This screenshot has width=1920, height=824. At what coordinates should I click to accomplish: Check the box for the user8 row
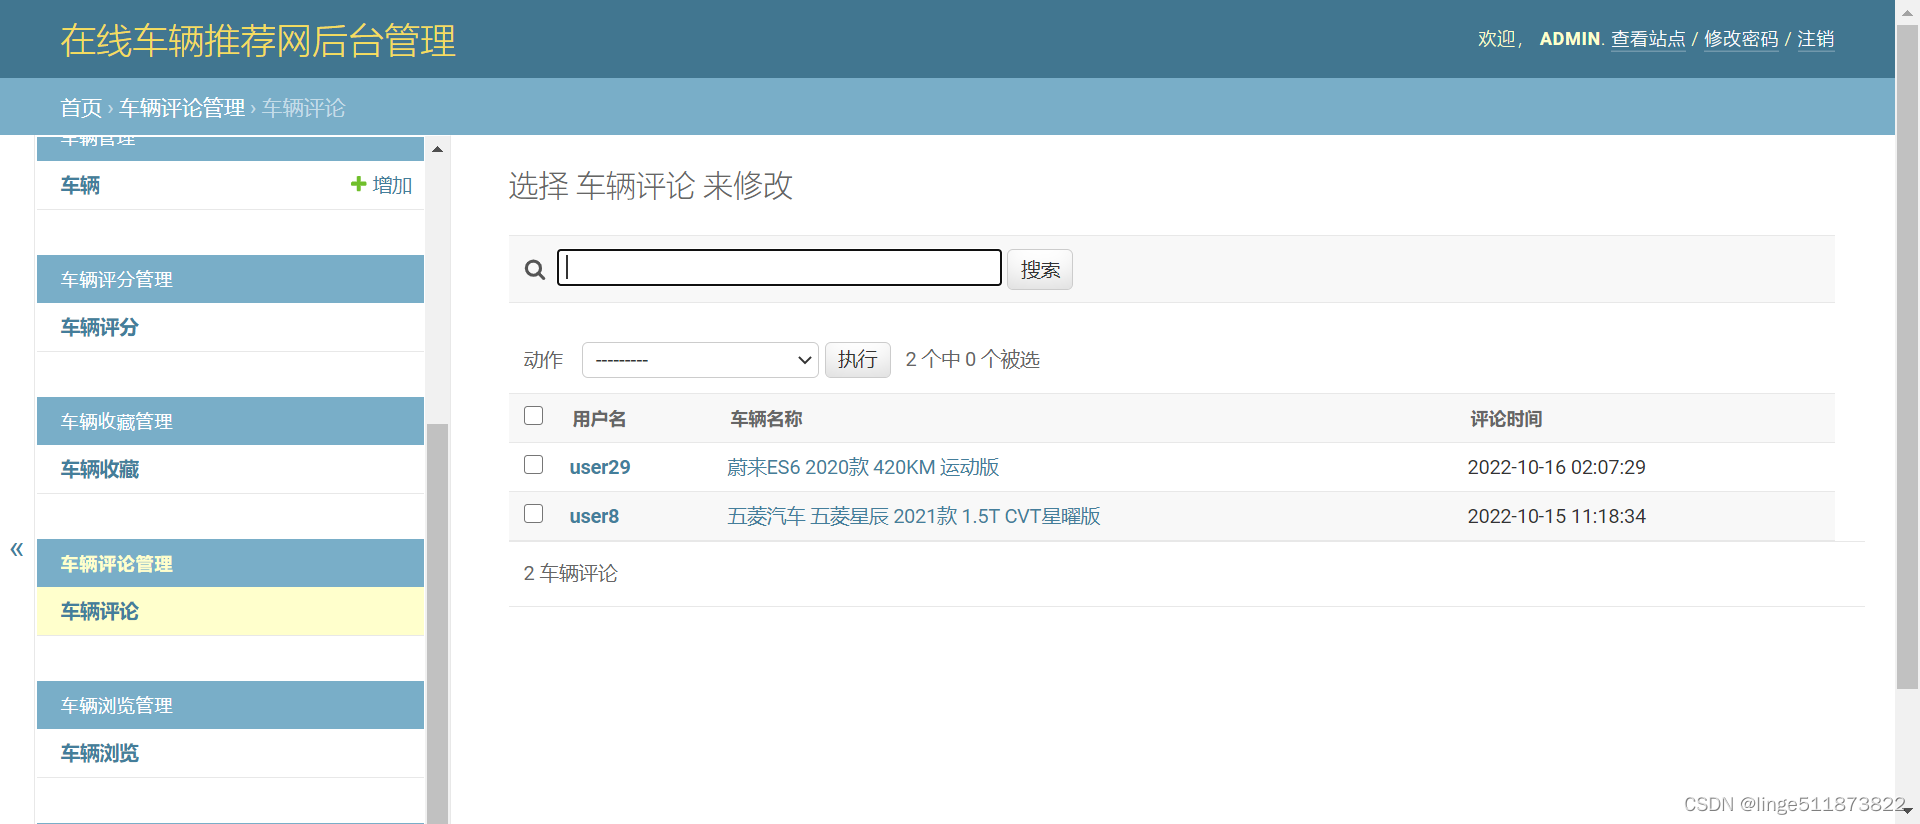coord(534,513)
